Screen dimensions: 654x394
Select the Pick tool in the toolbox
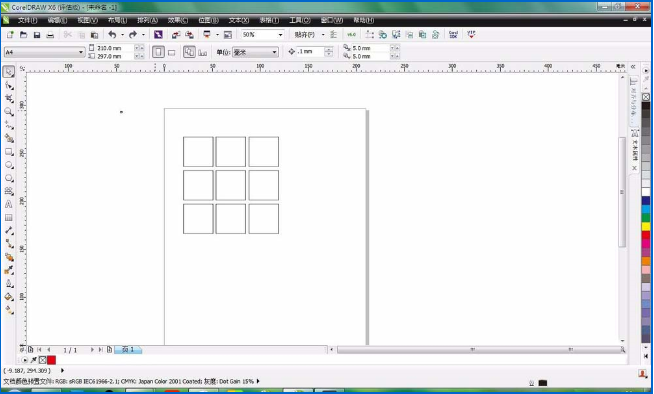click(x=9, y=72)
